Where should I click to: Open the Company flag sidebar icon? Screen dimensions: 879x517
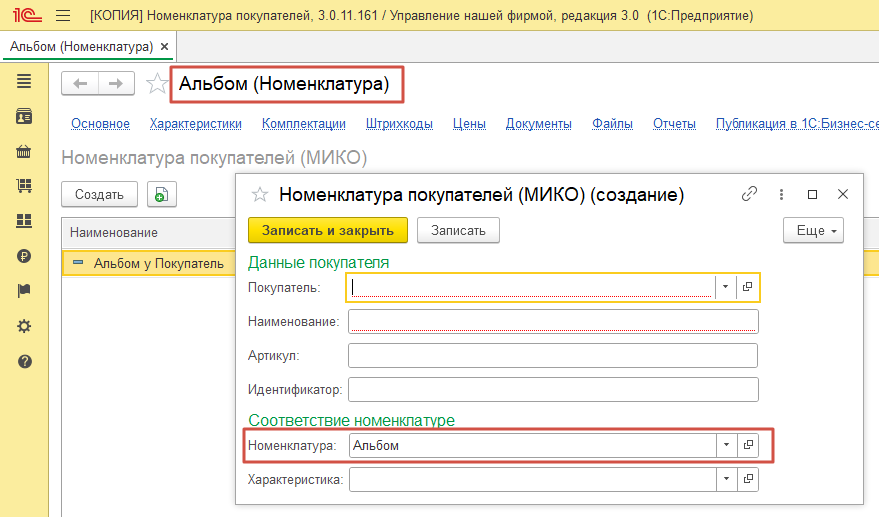point(24,291)
